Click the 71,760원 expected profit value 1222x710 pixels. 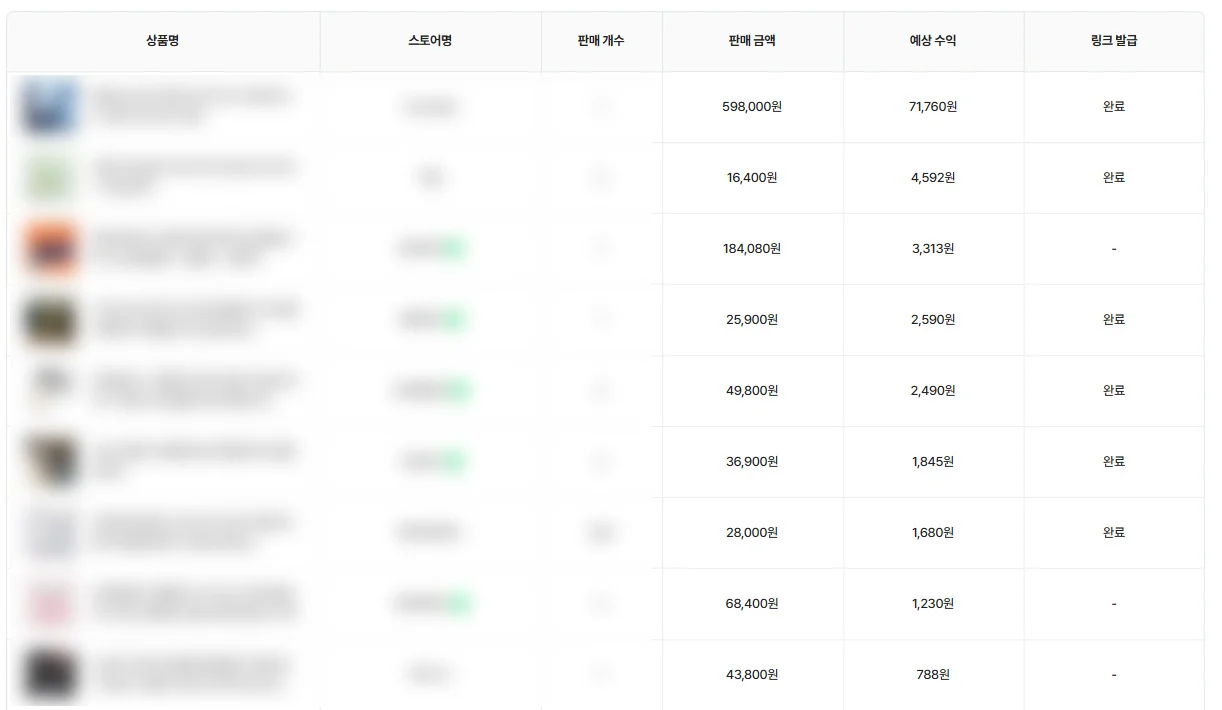pos(932,106)
